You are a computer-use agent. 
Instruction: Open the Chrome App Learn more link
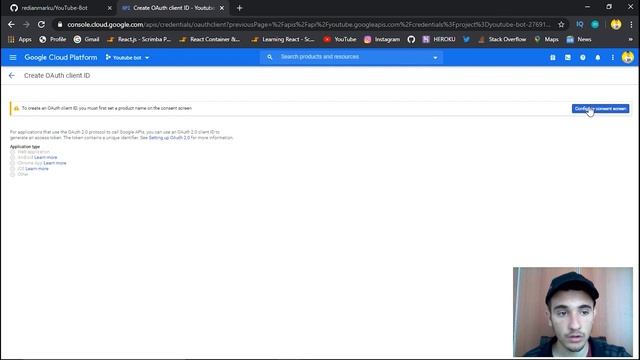coord(55,163)
